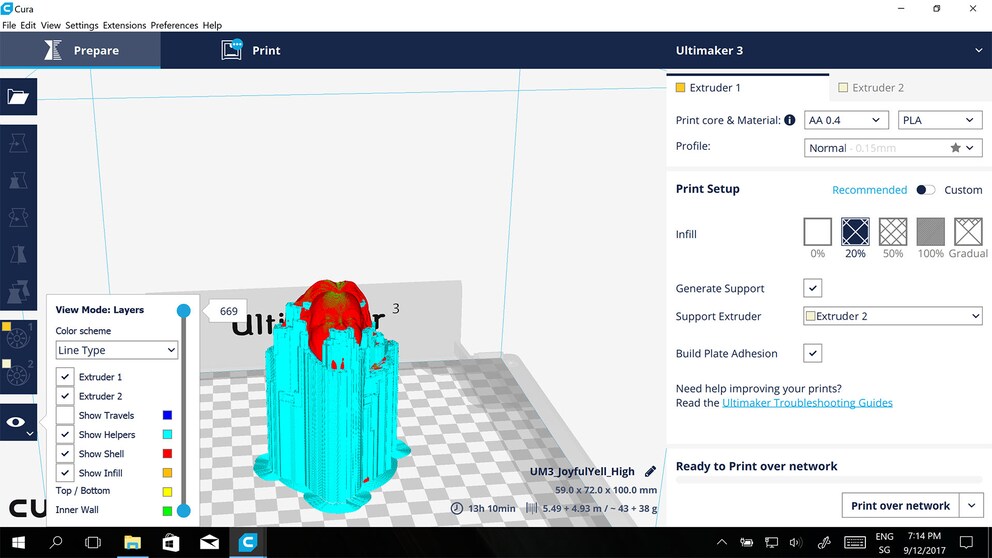
Task: Uncheck Extruder 2 layer visibility
Action: [65, 396]
